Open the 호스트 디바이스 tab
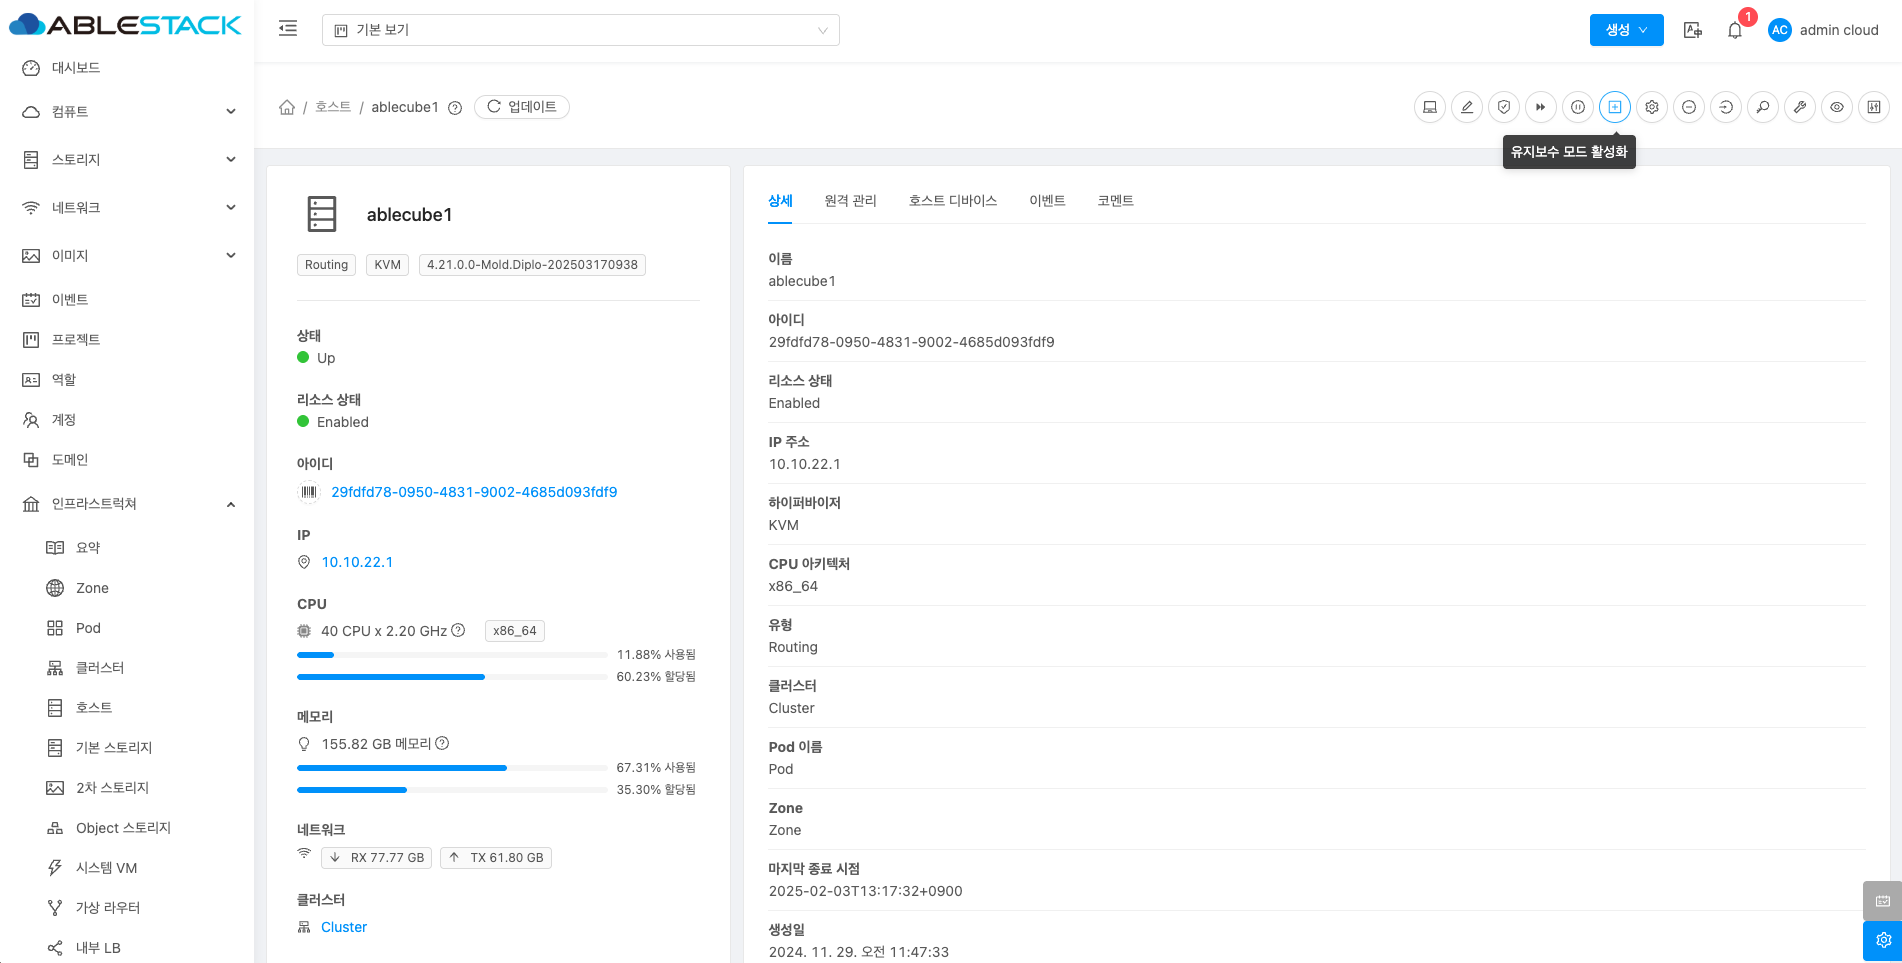This screenshot has width=1902, height=963. [x=952, y=201]
